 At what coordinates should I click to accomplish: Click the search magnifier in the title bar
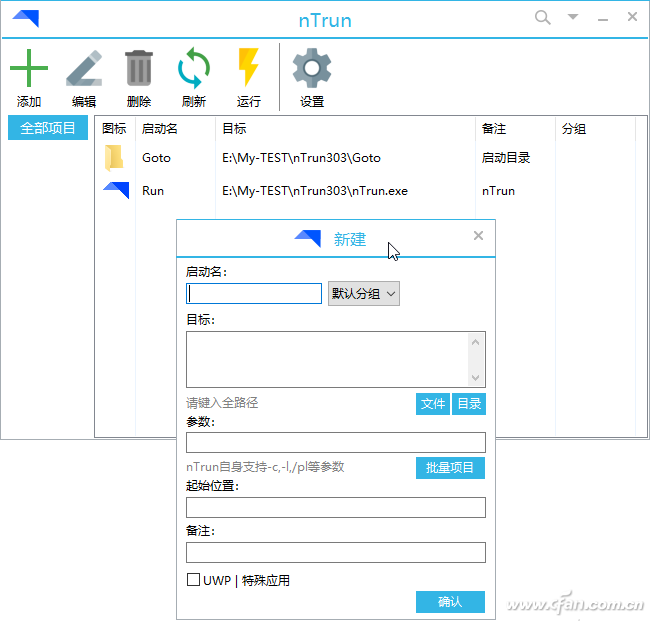pyautogui.click(x=543, y=18)
